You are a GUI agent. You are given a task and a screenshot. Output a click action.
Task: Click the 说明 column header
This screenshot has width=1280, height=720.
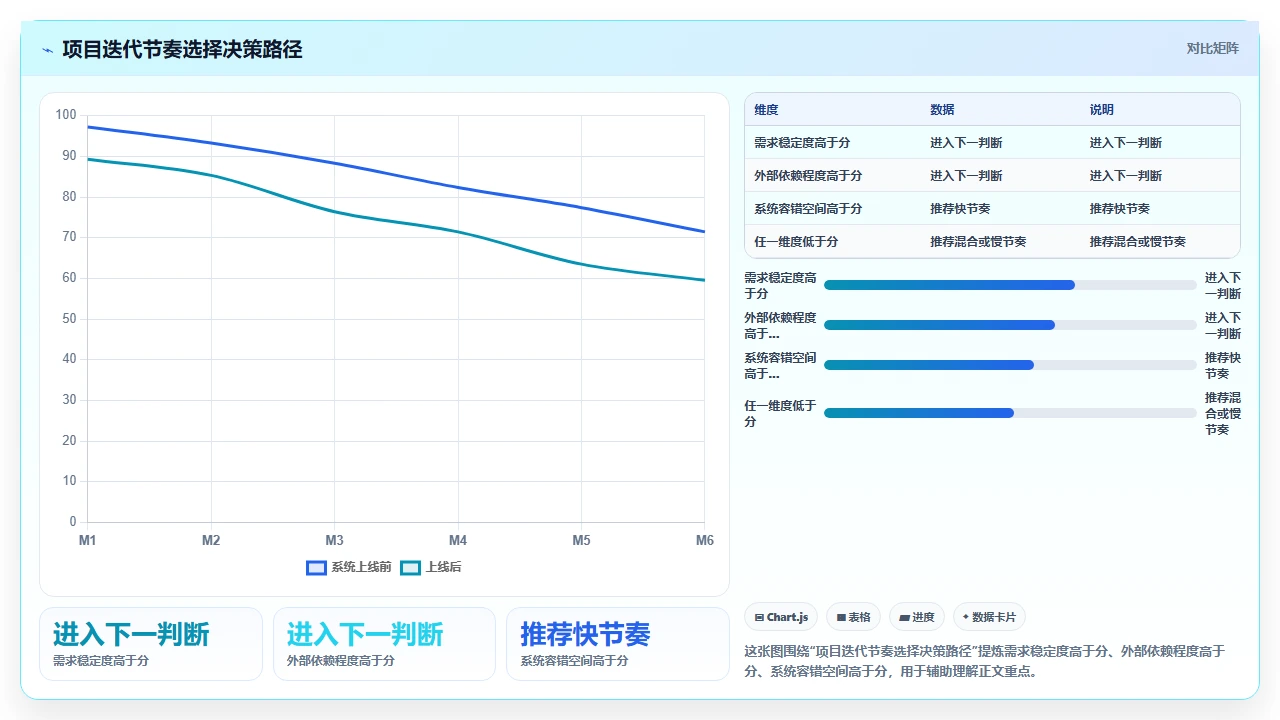point(1102,110)
